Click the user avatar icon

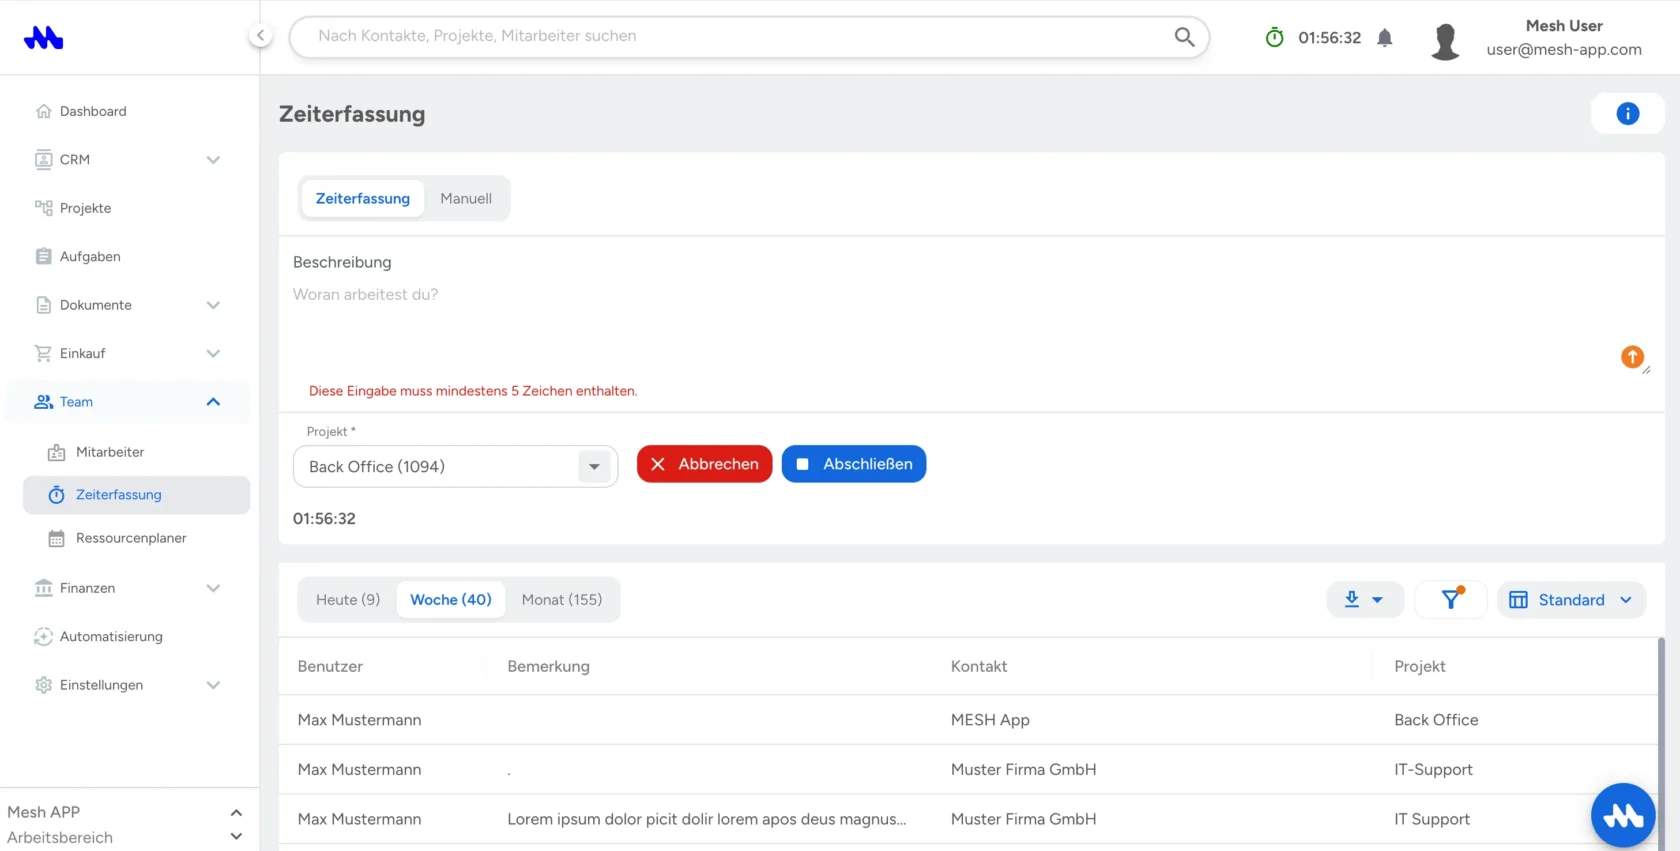[x=1445, y=42]
